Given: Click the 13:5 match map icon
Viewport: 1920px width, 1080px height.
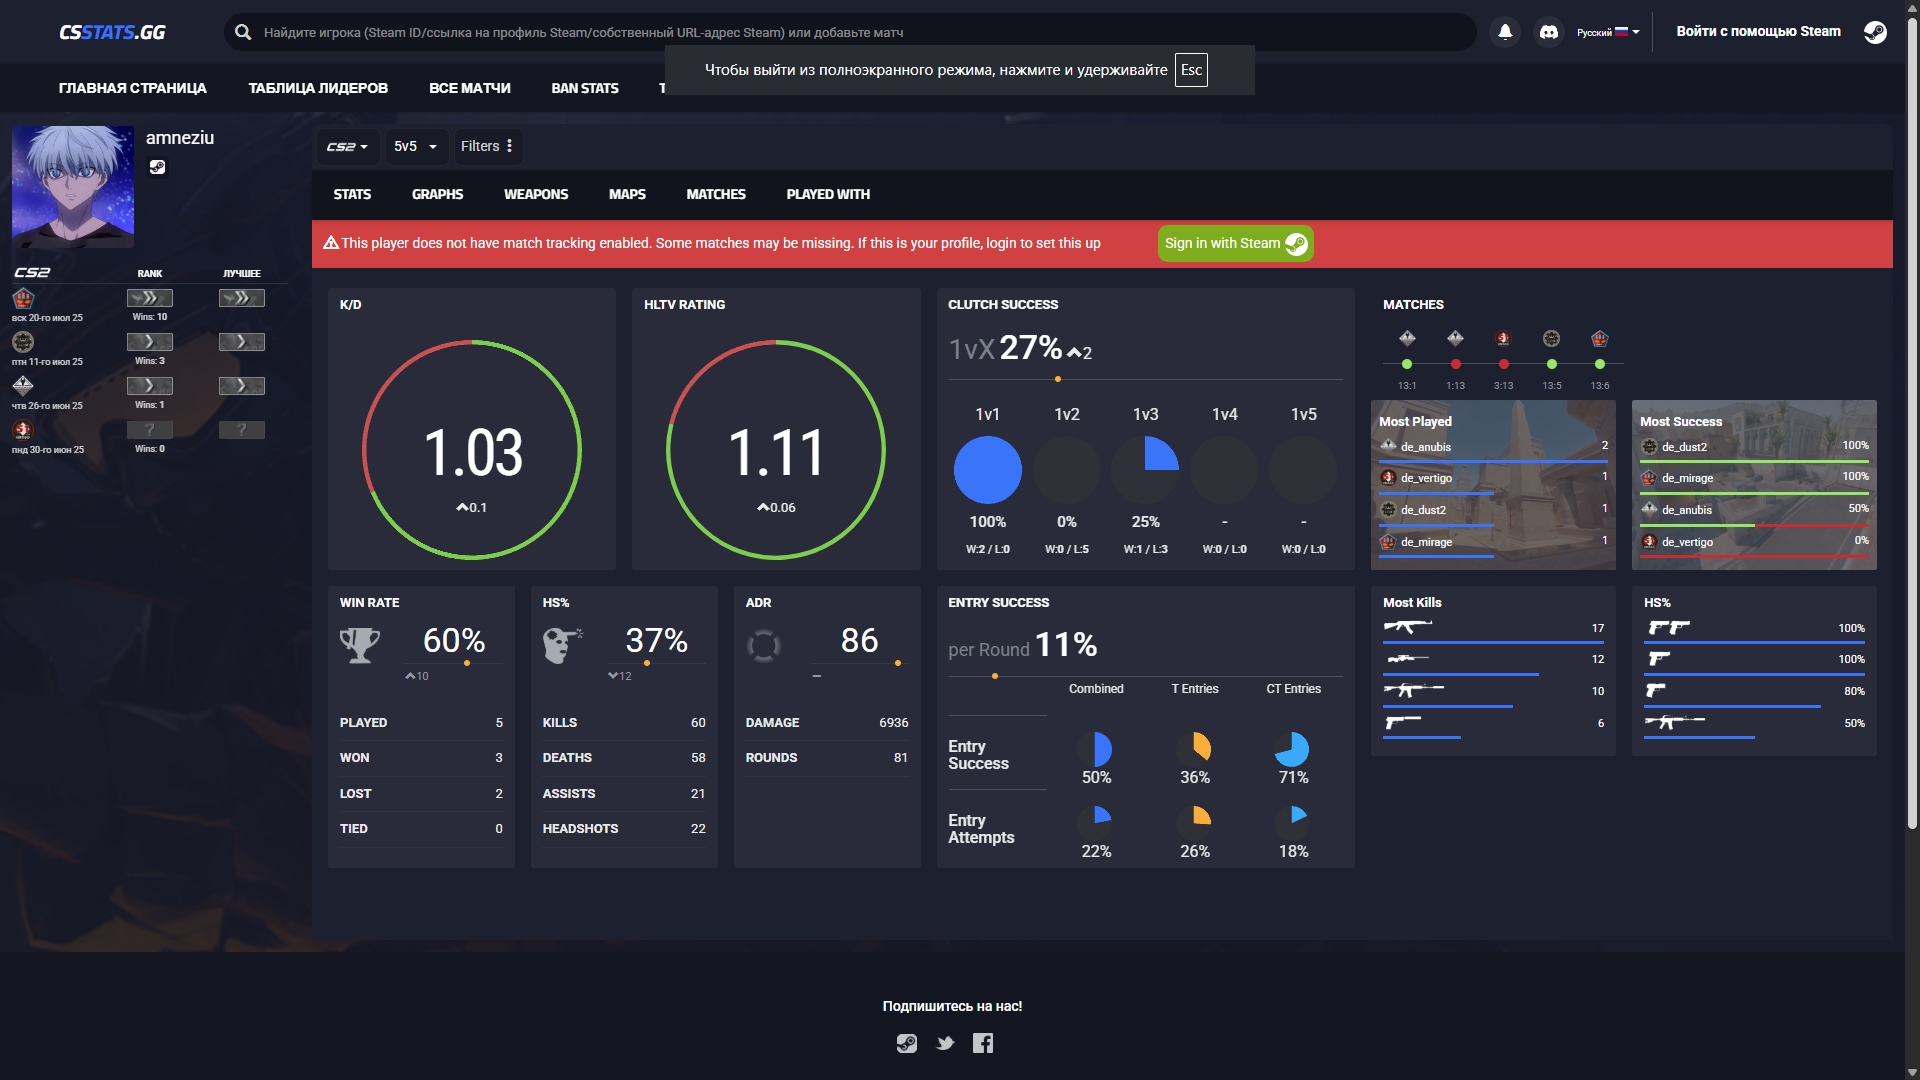Looking at the screenshot, I should (1551, 338).
